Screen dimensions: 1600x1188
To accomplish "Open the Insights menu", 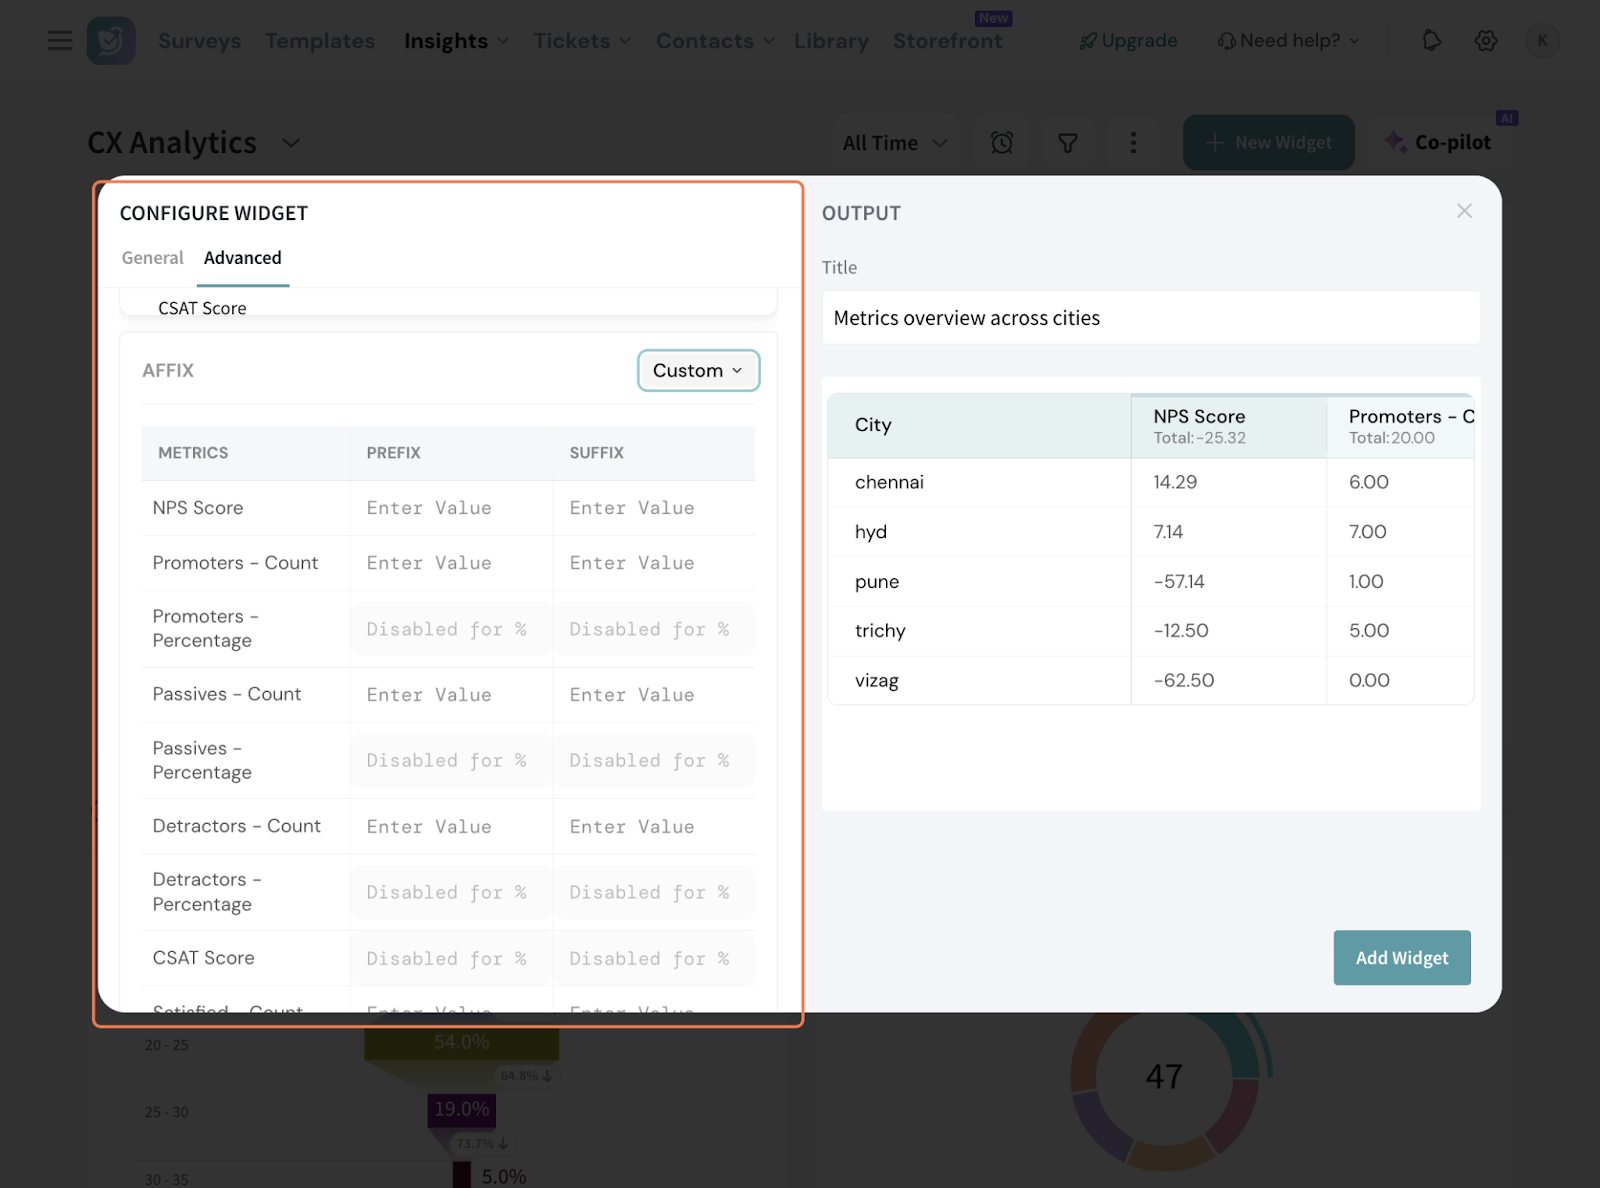I will click(x=456, y=41).
